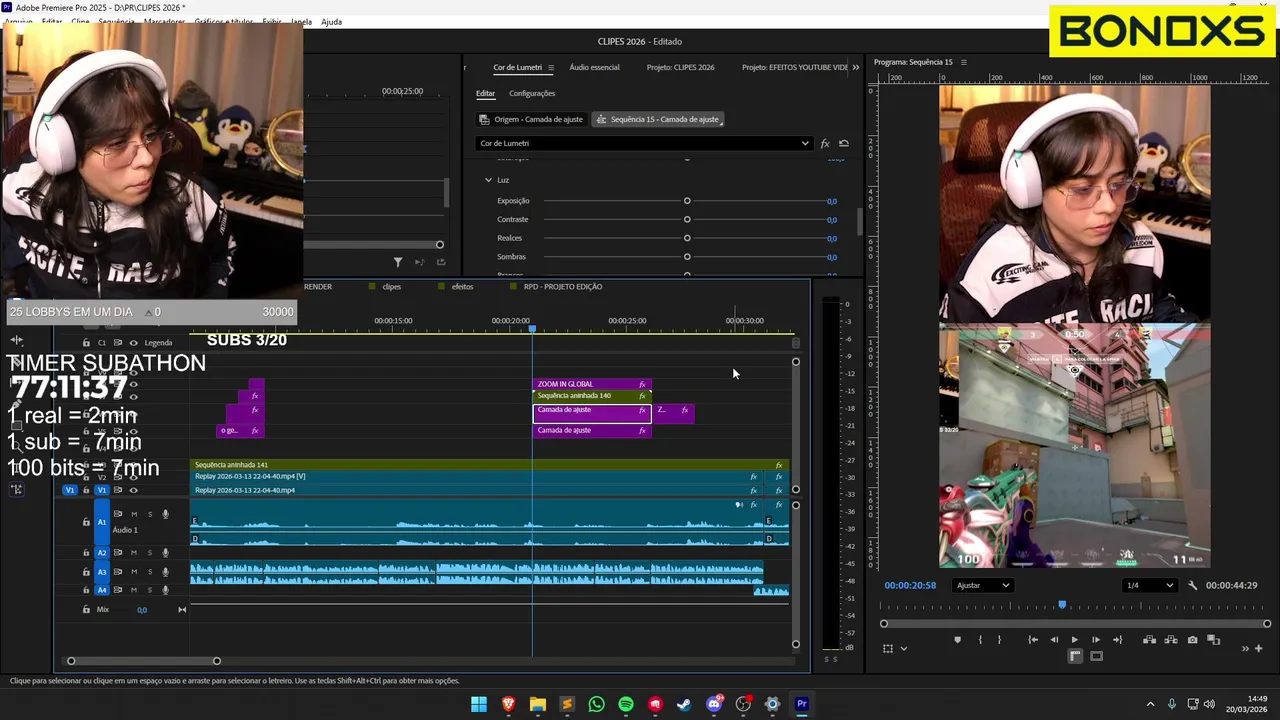Select the Sequência aninhada 140 clip
The height and width of the screenshot is (720, 1280).
coord(592,396)
